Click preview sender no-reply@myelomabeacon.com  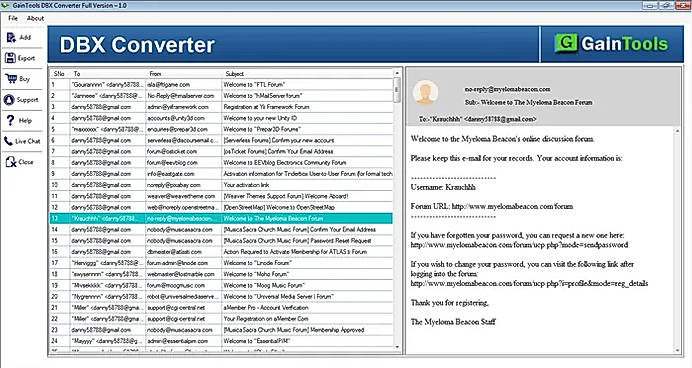coord(507,89)
